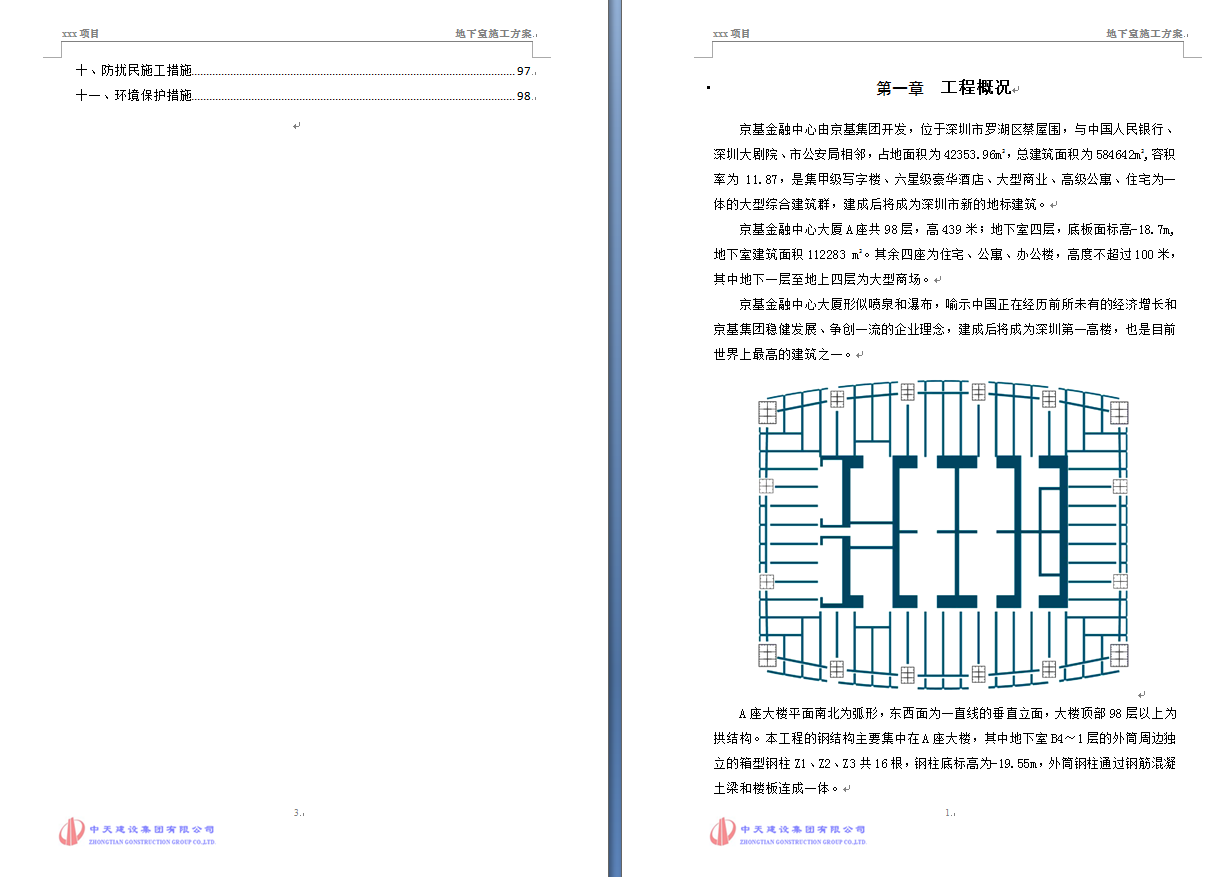Click the line starting "京基金融中心由京基集团开发"

point(957,129)
